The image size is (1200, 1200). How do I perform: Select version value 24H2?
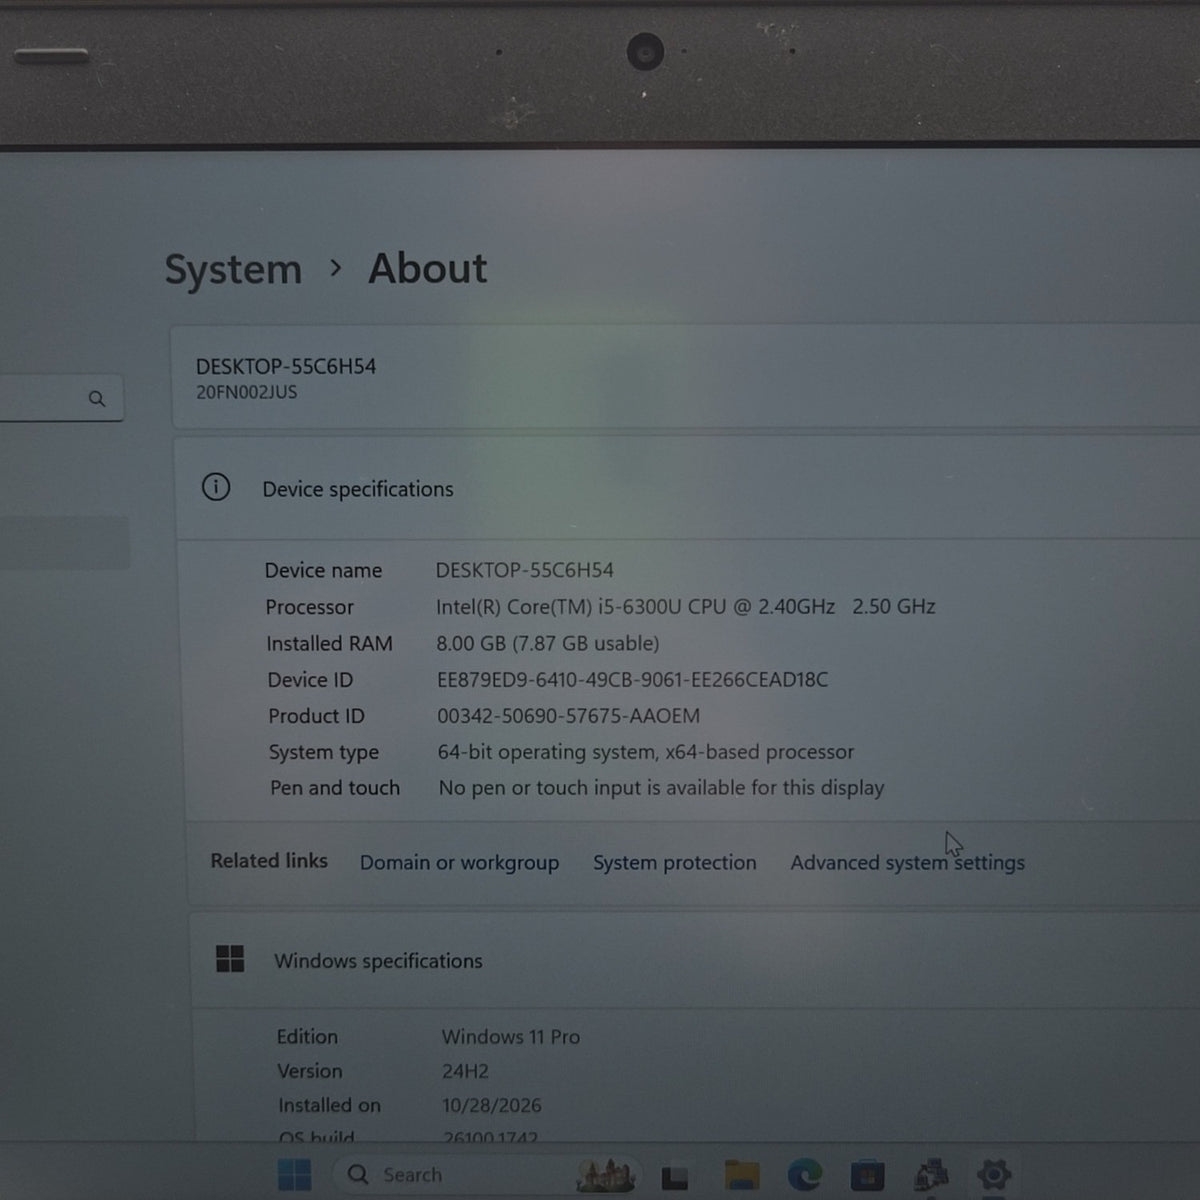tap(465, 1071)
